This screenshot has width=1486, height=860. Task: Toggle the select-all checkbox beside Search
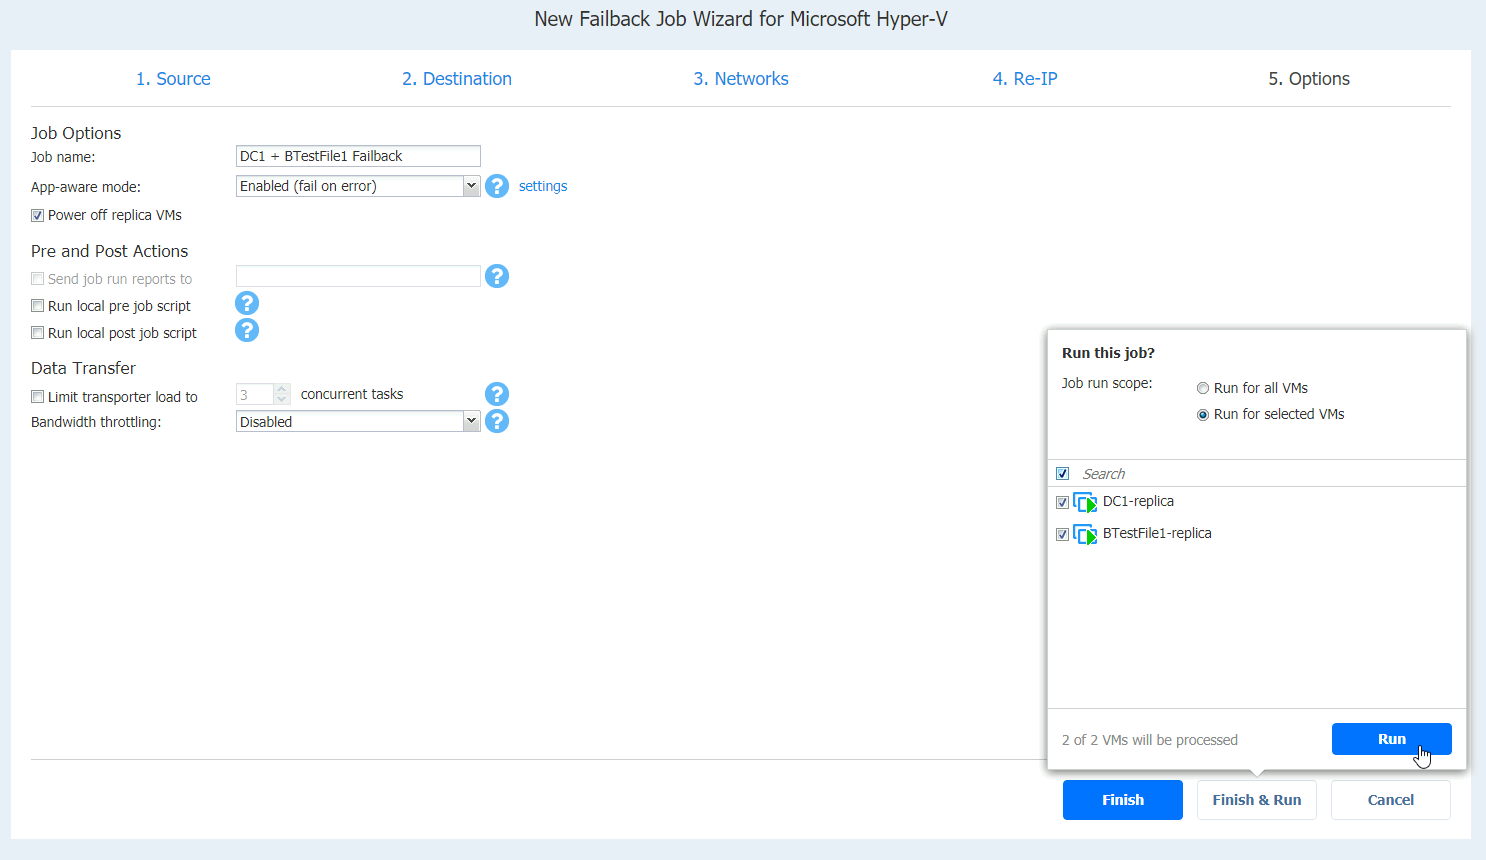[x=1062, y=474]
